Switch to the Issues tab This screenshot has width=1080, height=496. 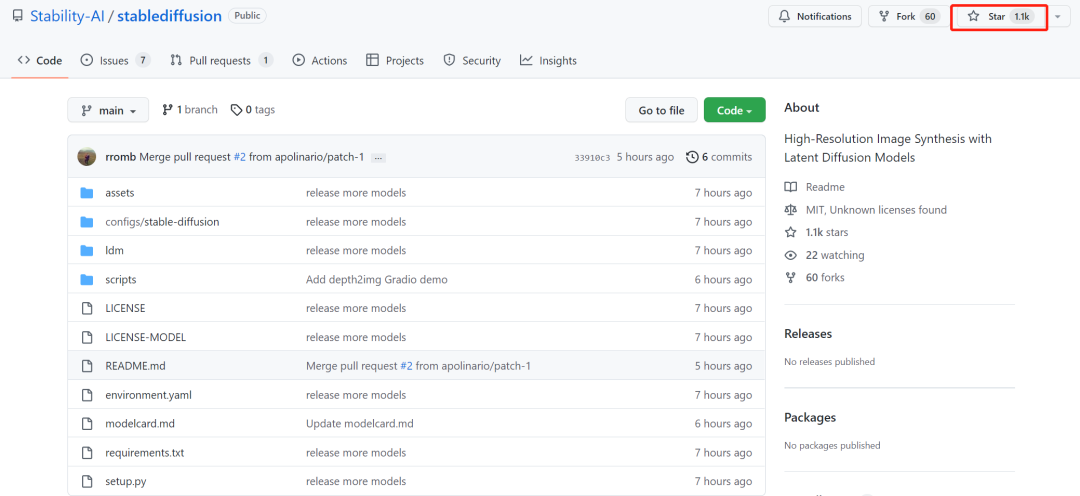tap(114, 61)
